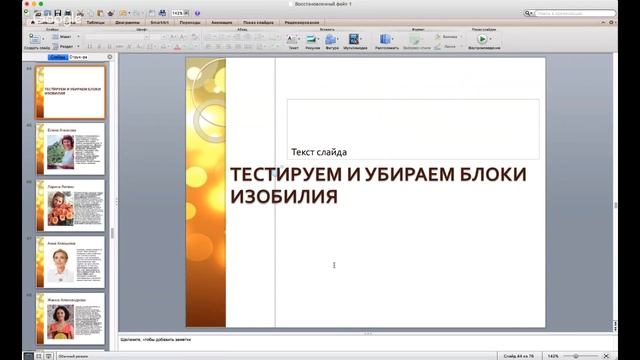Image resolution: width=640 pixels, height=360 pixels.
Task: Open the Переходы ribbon tab
Action: coord(190,22)
